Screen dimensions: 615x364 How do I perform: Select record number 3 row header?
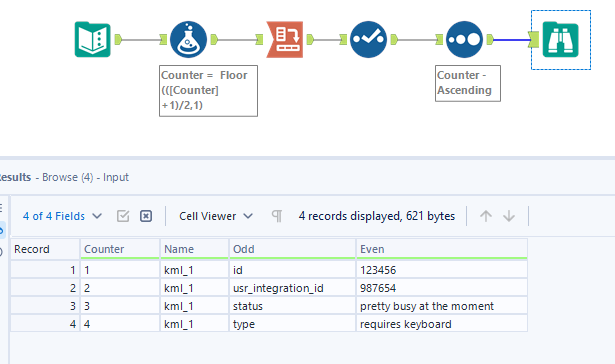(x=45, y=306)
